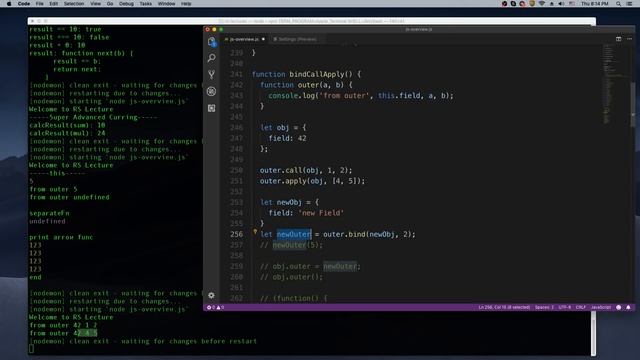Change line ending via CRLF status item
640x360 pixels.
581,307
